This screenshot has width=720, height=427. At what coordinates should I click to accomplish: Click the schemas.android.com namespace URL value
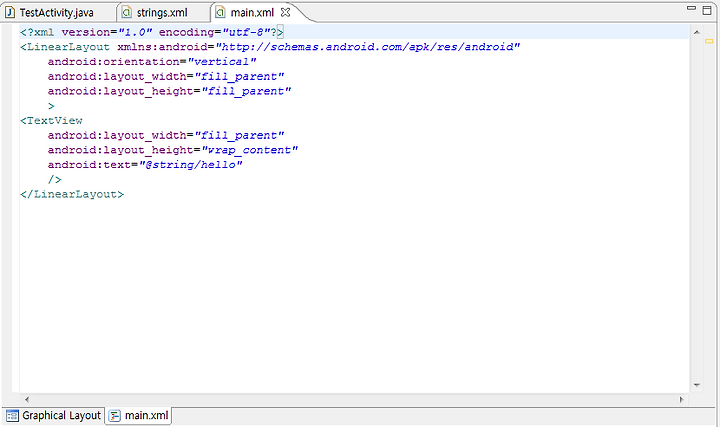click(x=368, y=47)
